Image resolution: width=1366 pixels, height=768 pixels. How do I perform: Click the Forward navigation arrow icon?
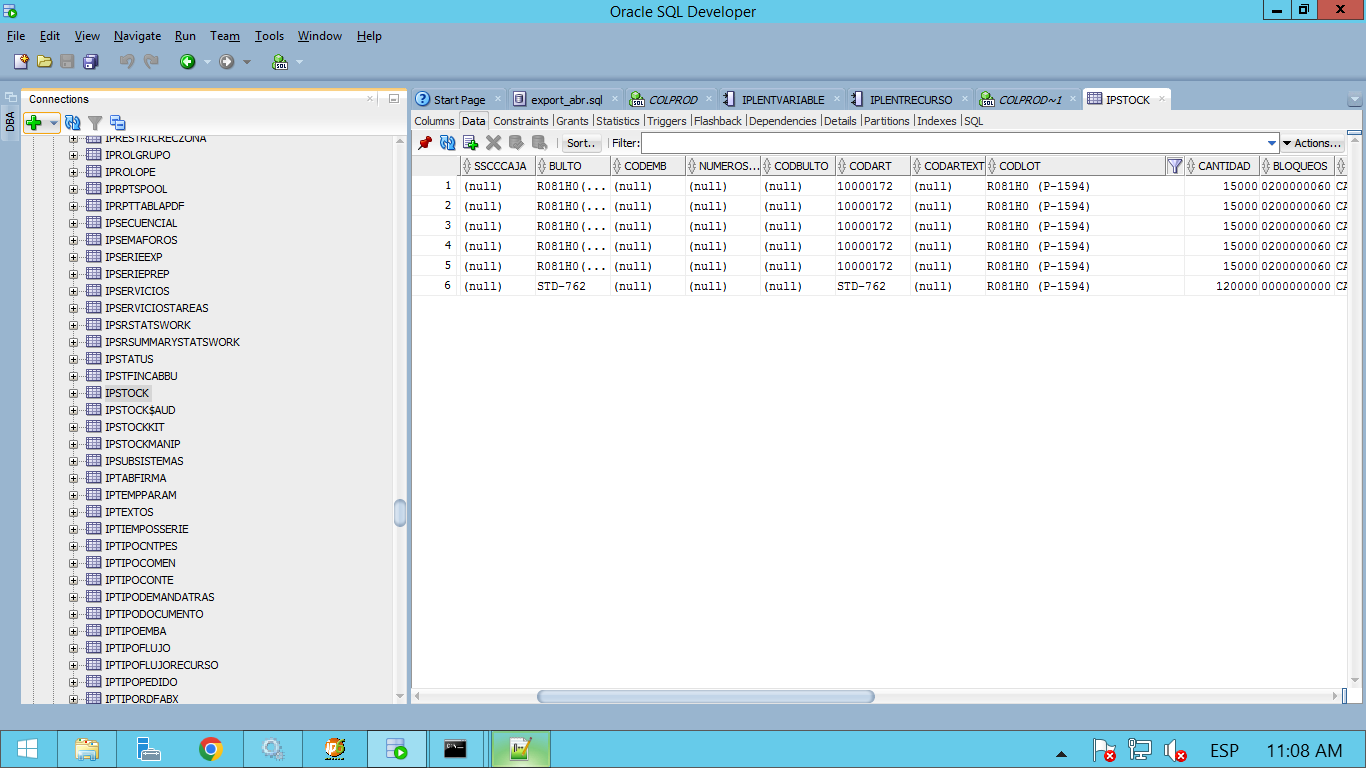click(x=227, y=62)
